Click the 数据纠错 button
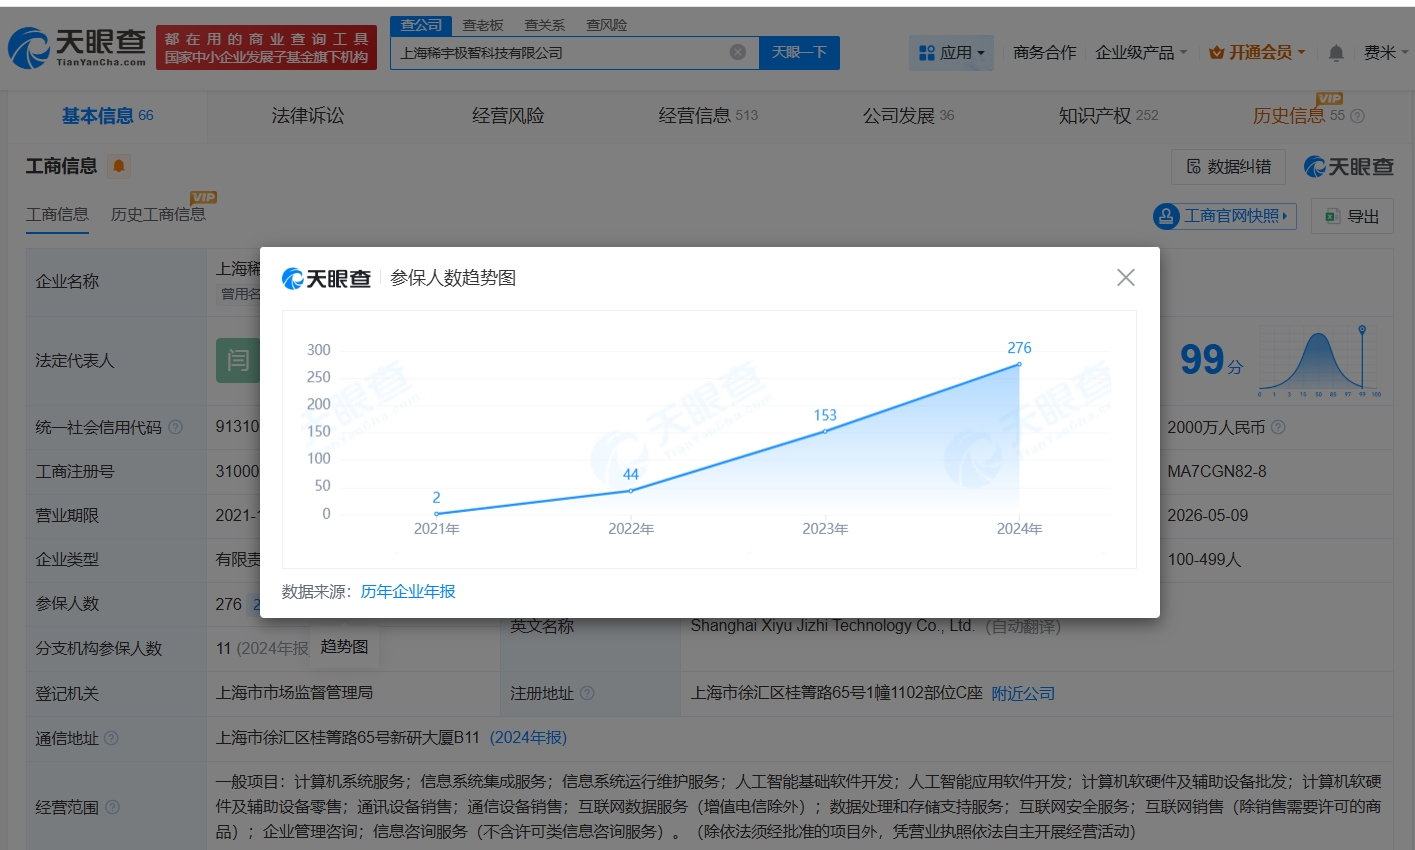Screen dimensions: 1415x850 coord(1229,167)
